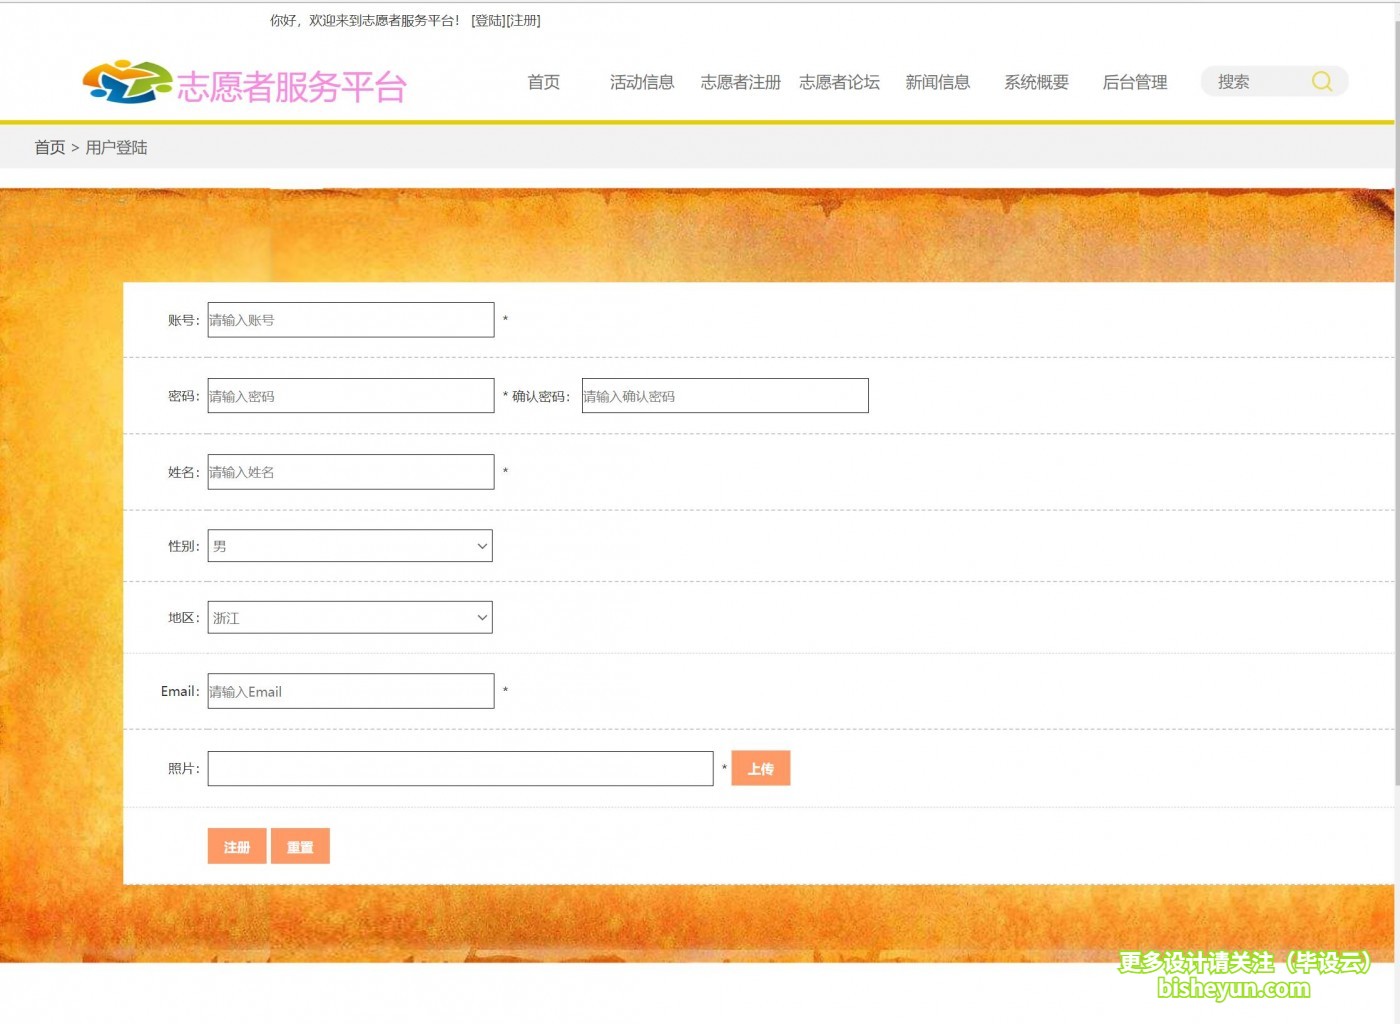Image resolution: width=1400 pixels, height=1024 pixels.
Task: Open 后台管理 in navigation
Action: coord(1134,83)
